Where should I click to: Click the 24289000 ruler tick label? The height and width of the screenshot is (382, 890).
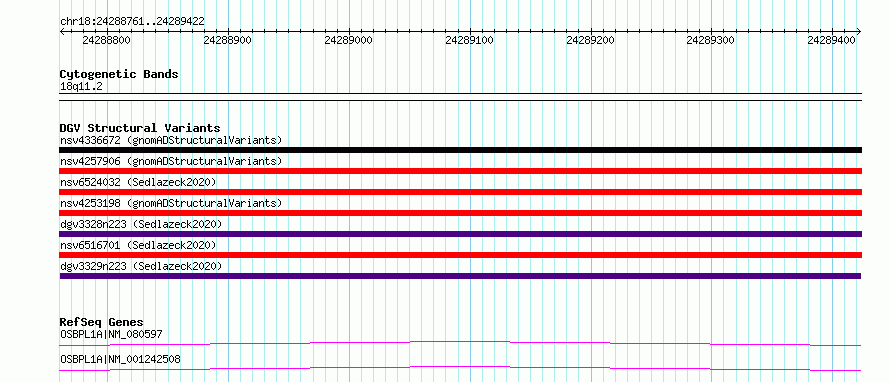349,40
